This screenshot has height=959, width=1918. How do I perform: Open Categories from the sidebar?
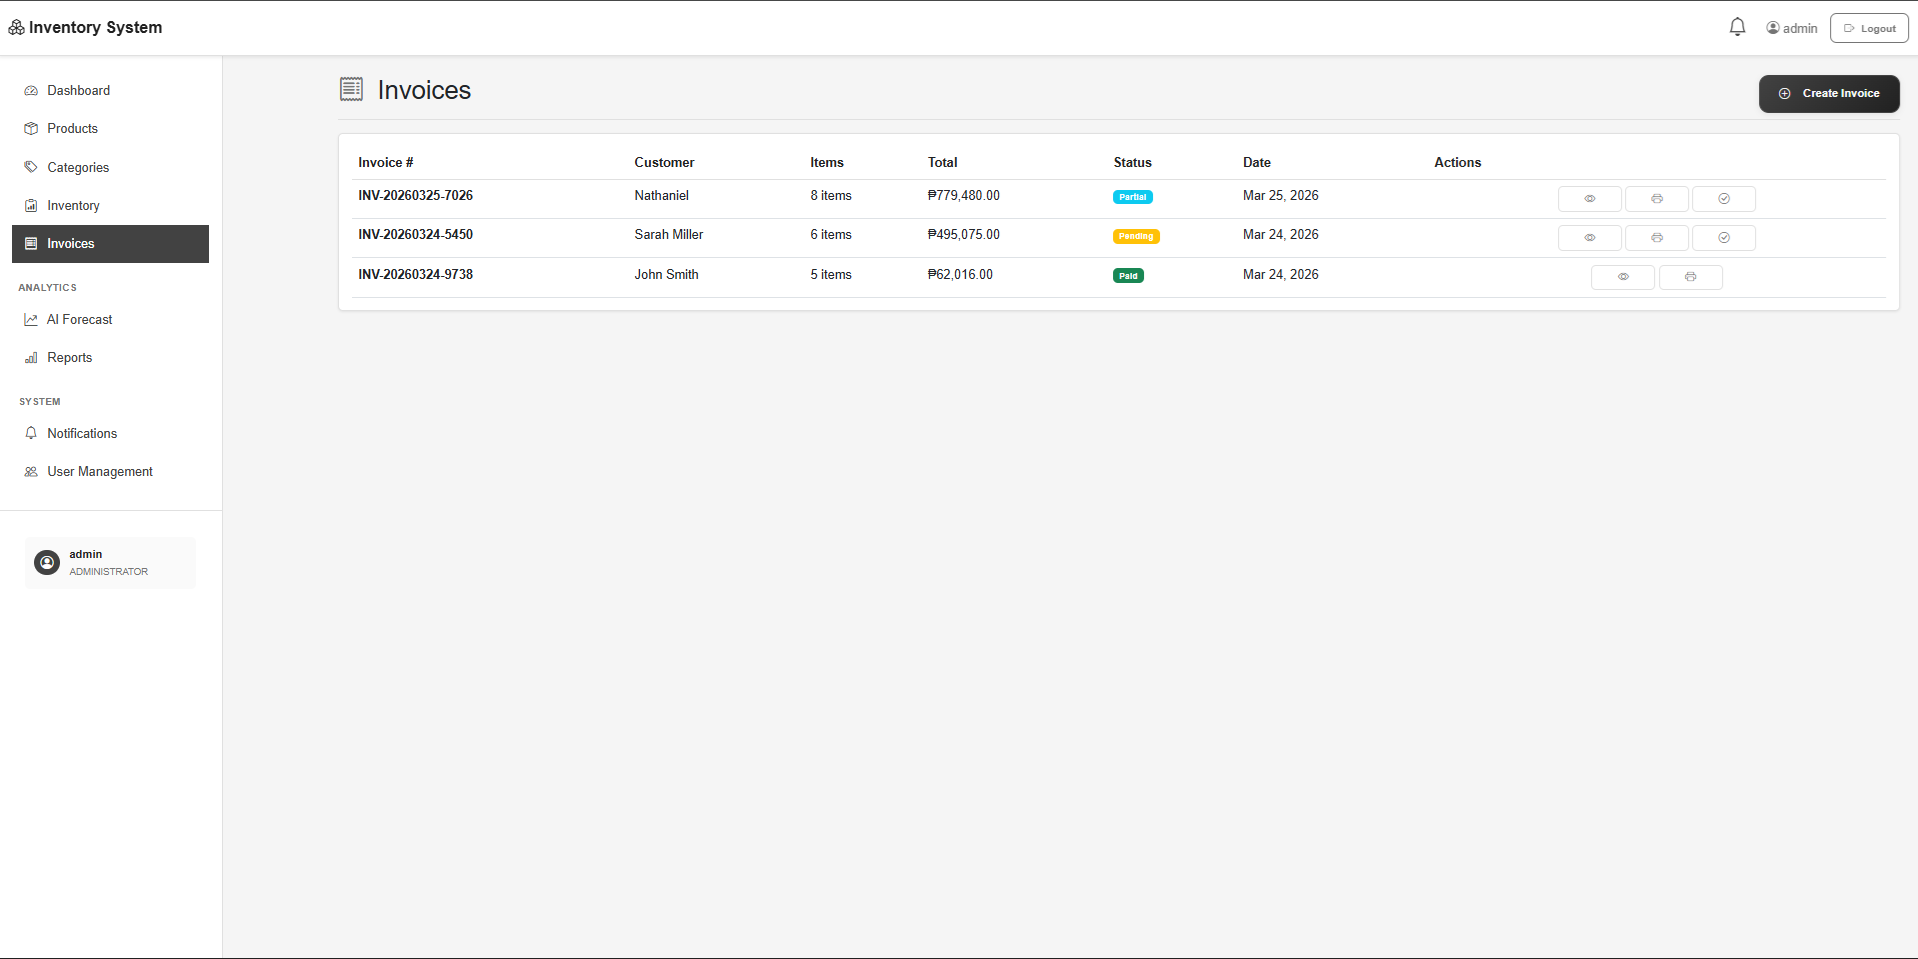(x=78, y=168)
